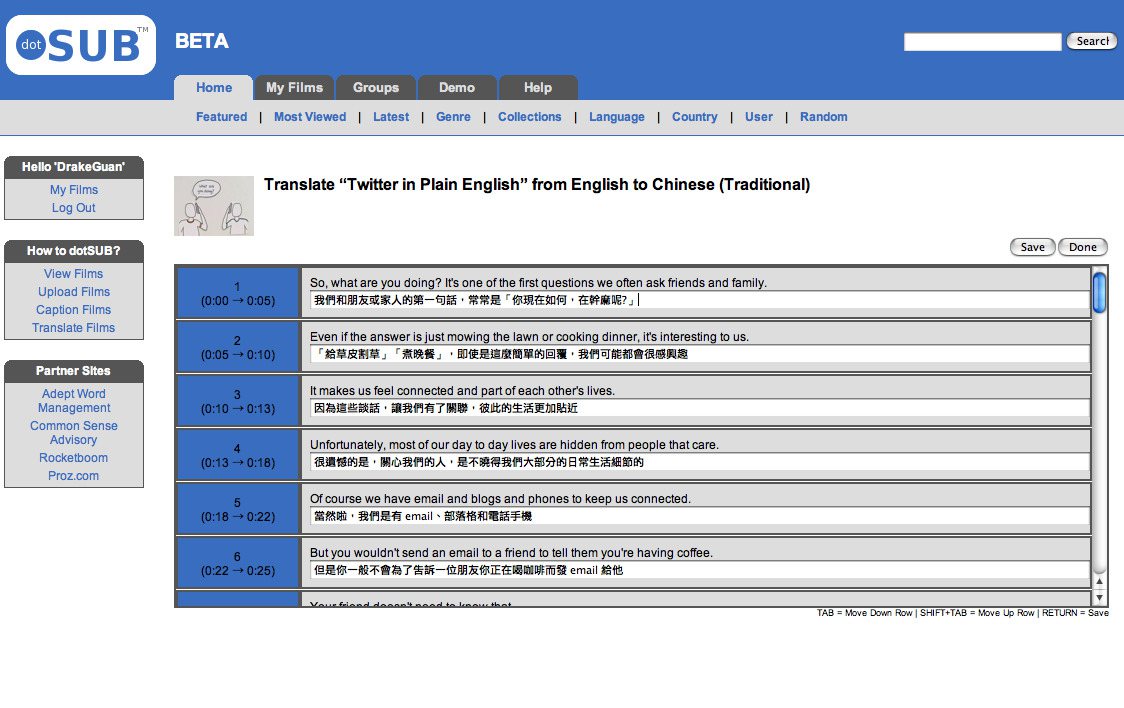Viewport: 1124px width, 708px height.
Task: Click the keyboard shortcut hint text
Action: click(963, 613)
